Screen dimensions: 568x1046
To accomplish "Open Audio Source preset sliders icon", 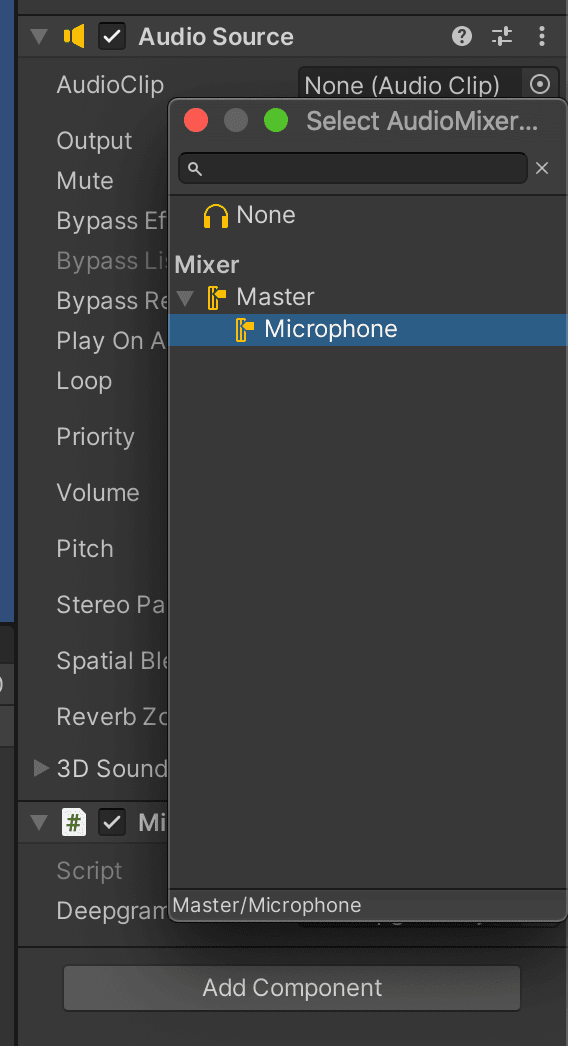I will point(502,36).
